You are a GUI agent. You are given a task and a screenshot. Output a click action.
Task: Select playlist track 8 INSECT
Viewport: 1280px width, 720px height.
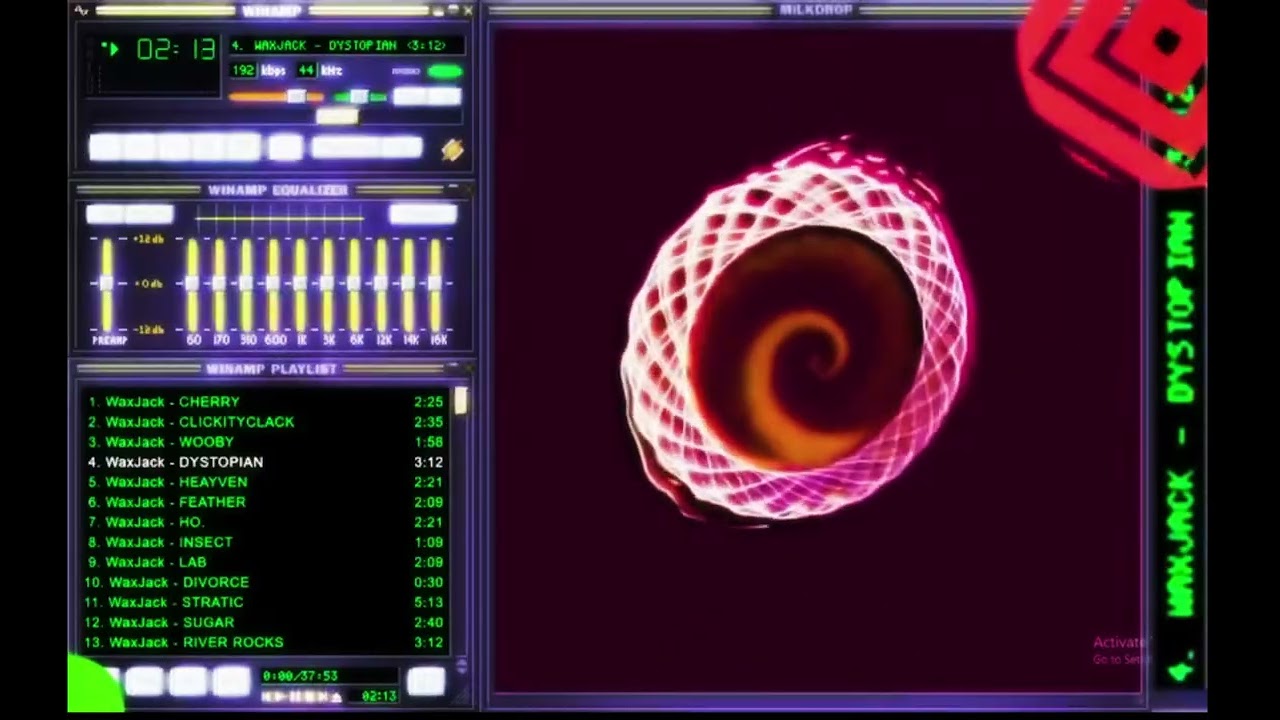[x=265, y=542]
